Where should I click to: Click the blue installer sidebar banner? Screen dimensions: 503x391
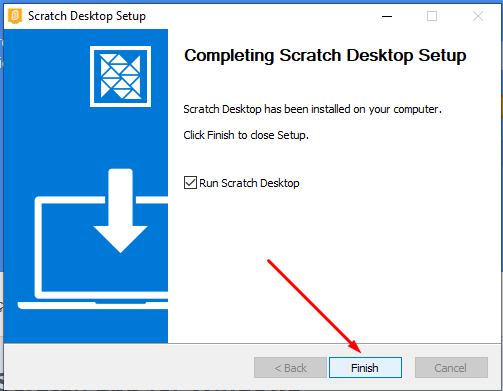point(86,186)
